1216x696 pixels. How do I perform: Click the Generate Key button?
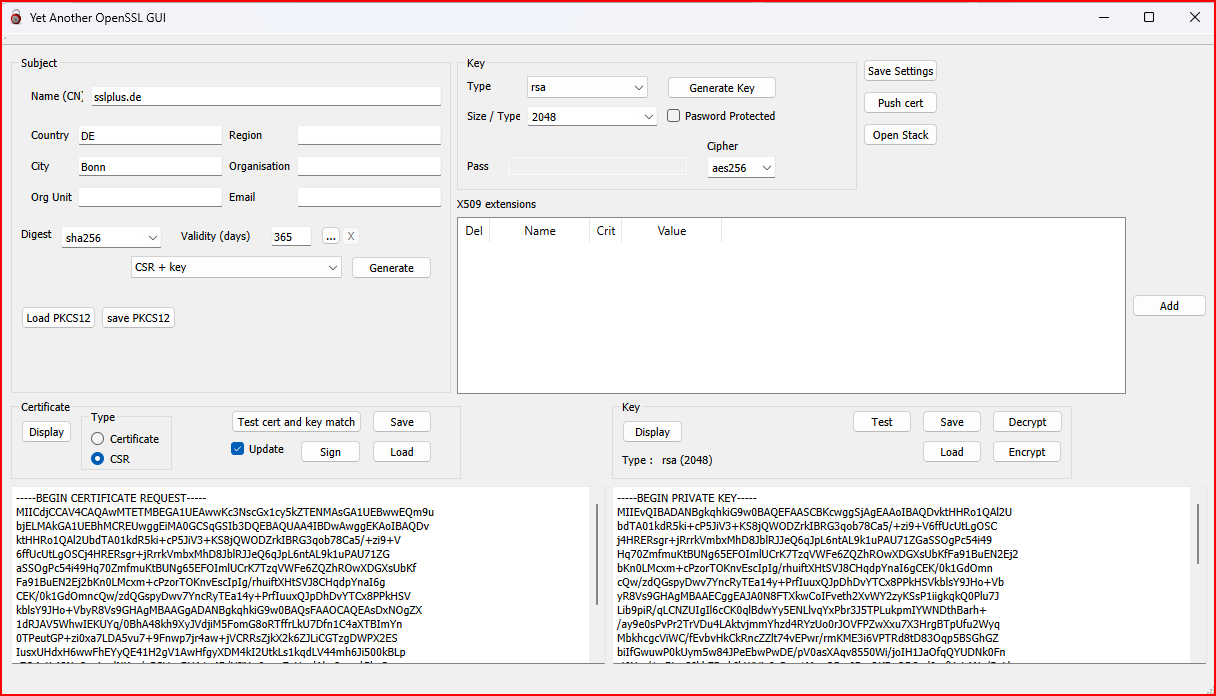[x=721, y=88]
